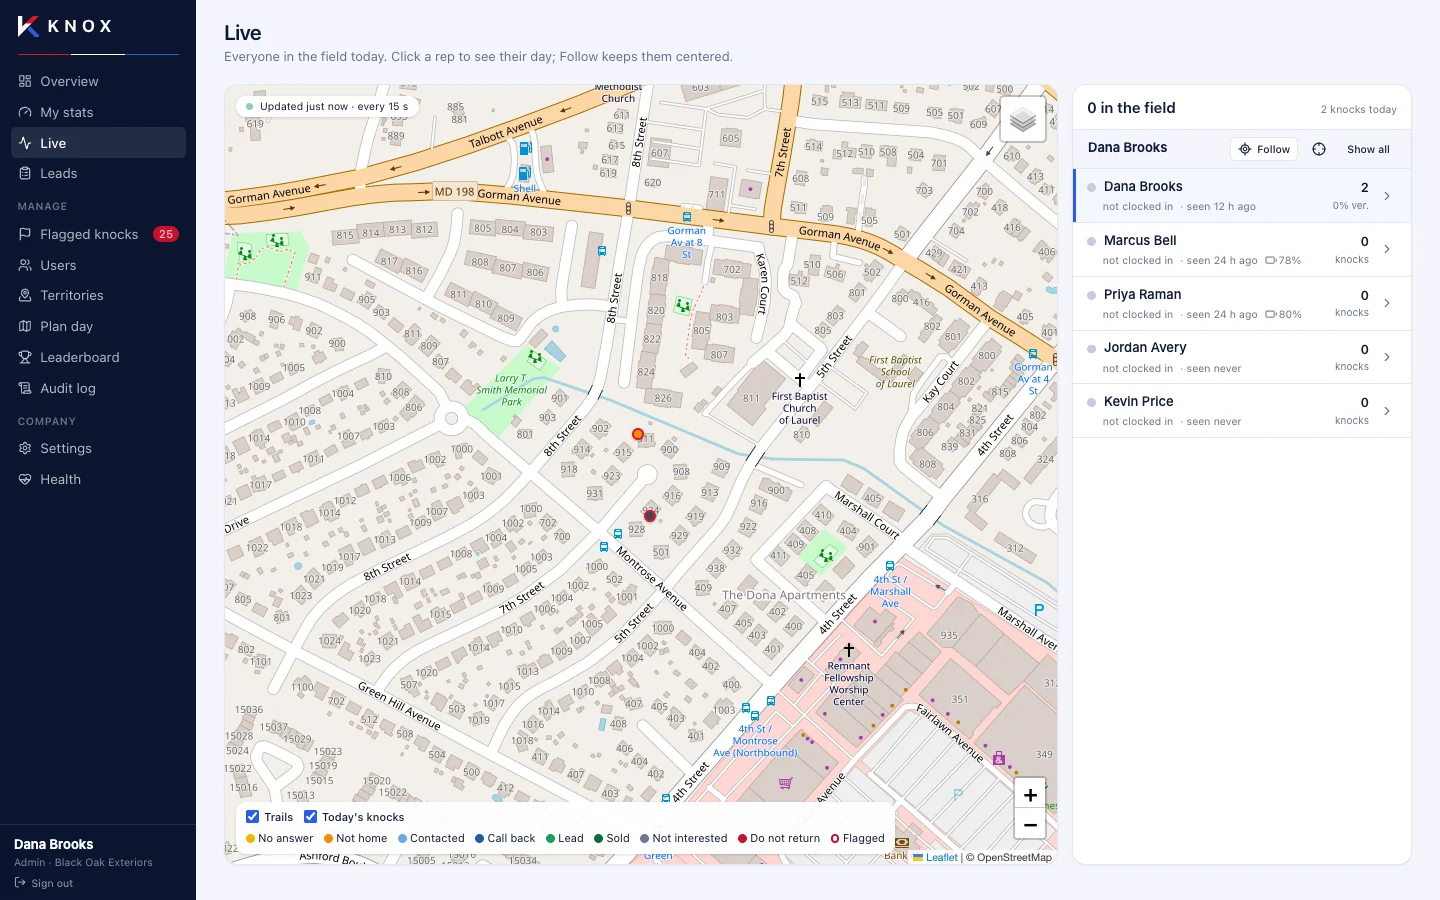Uncheck the Today's knocks checkbox
This screenshot has width=1440, height=900.
(311, 817)
